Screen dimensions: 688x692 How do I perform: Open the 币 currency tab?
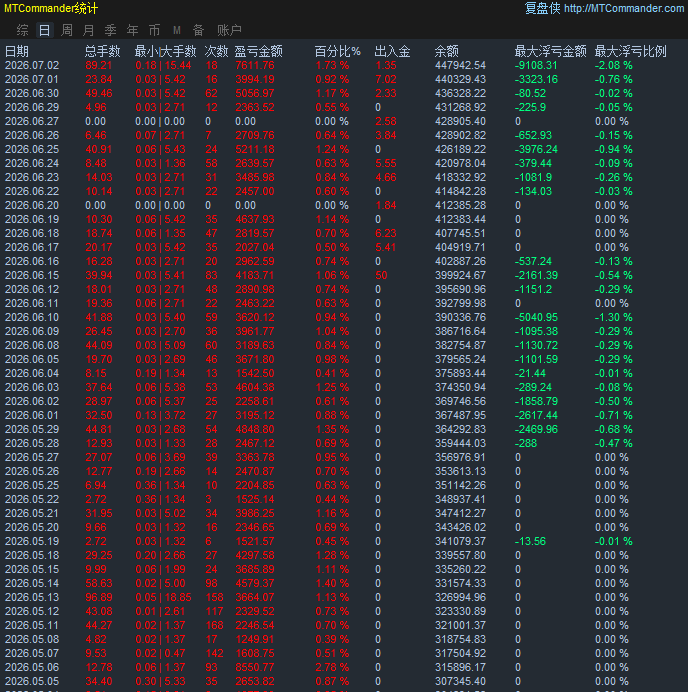[154, 30]
